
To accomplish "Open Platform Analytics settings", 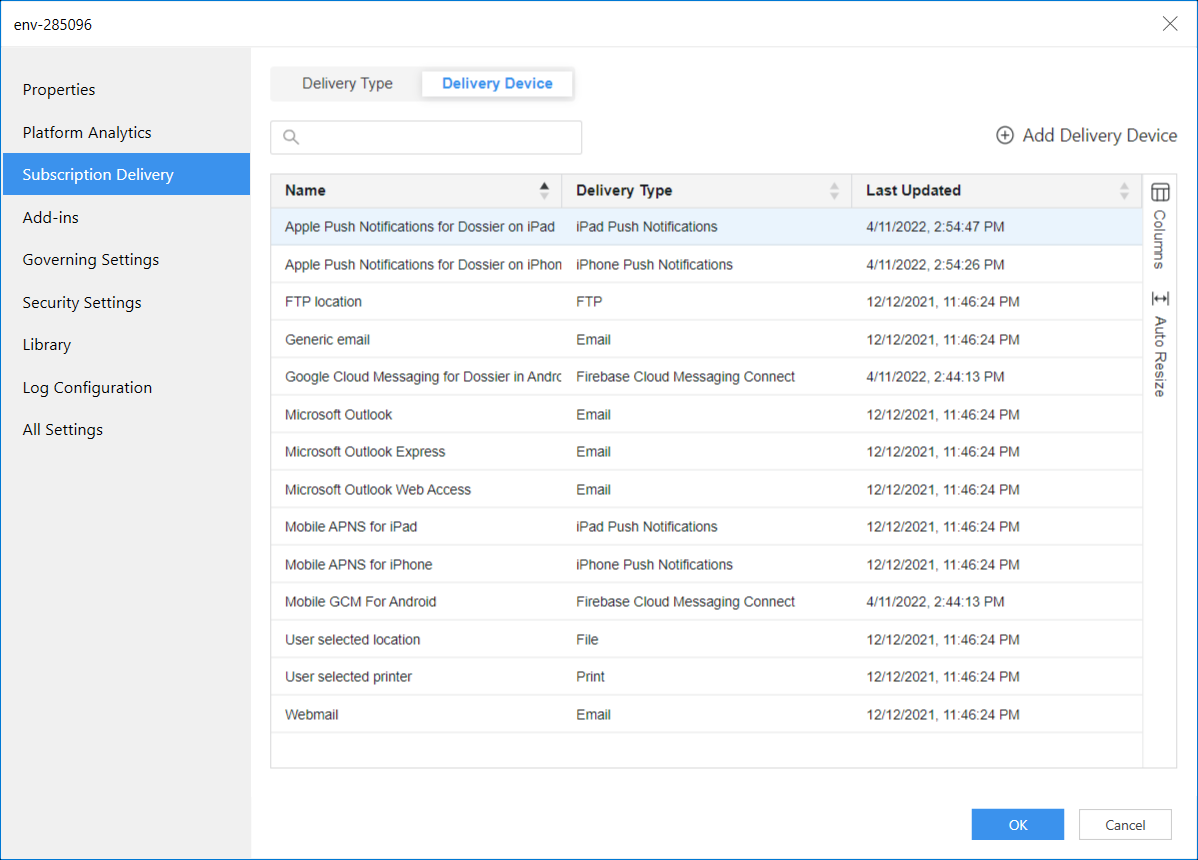I will pyautogui.click(x=87, y=132).
